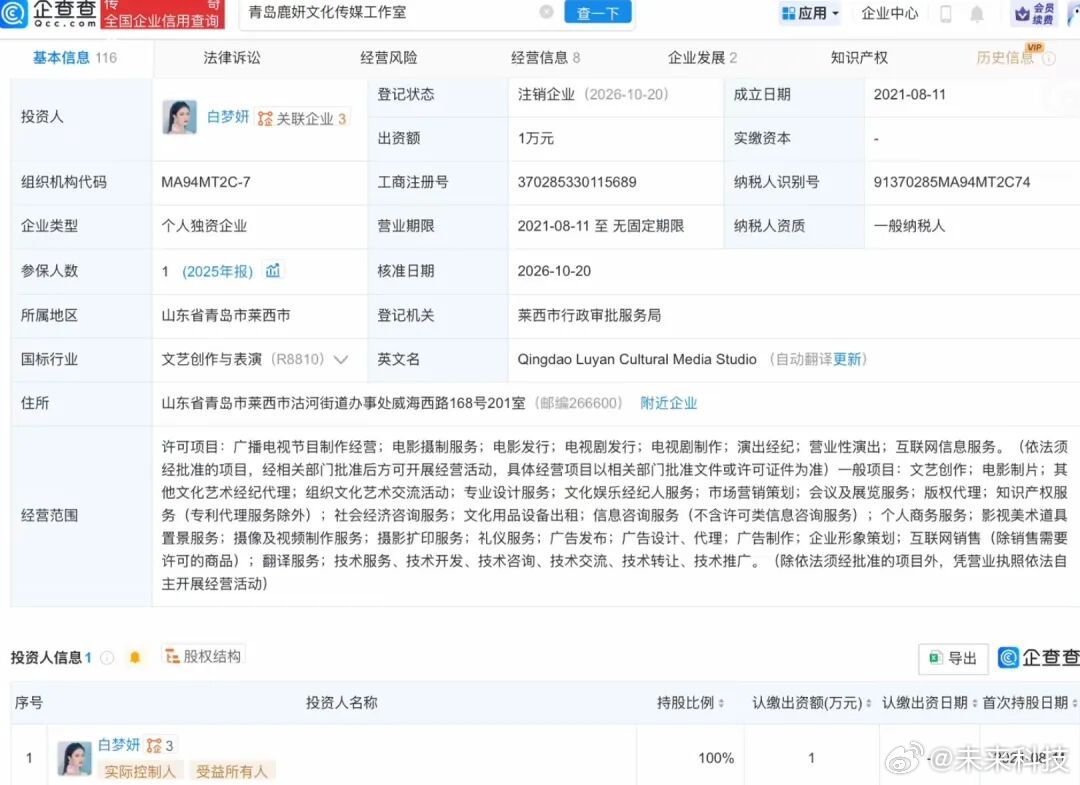Open the (2025年报) link
Viewport: 1080px width, 785px height.
[218, 271]
